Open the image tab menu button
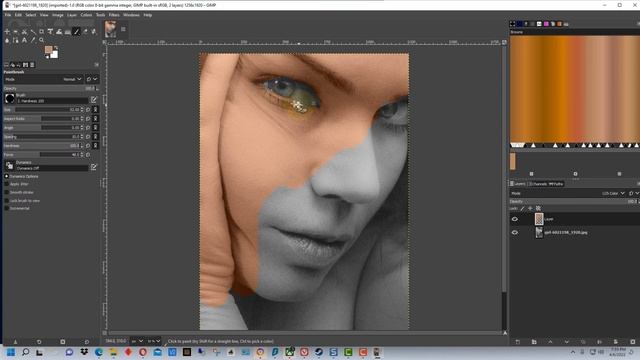 tap(123, 29)
